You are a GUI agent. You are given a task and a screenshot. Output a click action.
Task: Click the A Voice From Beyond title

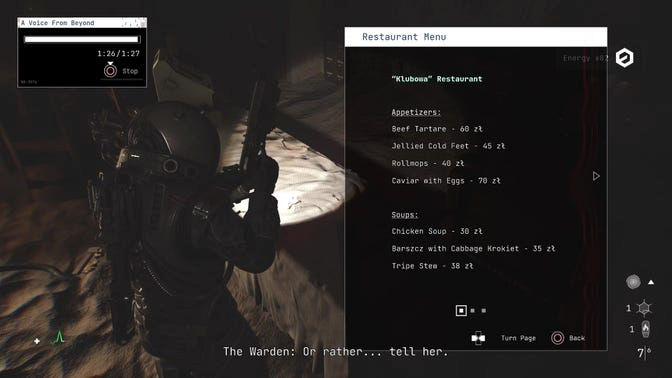(57, 23)
